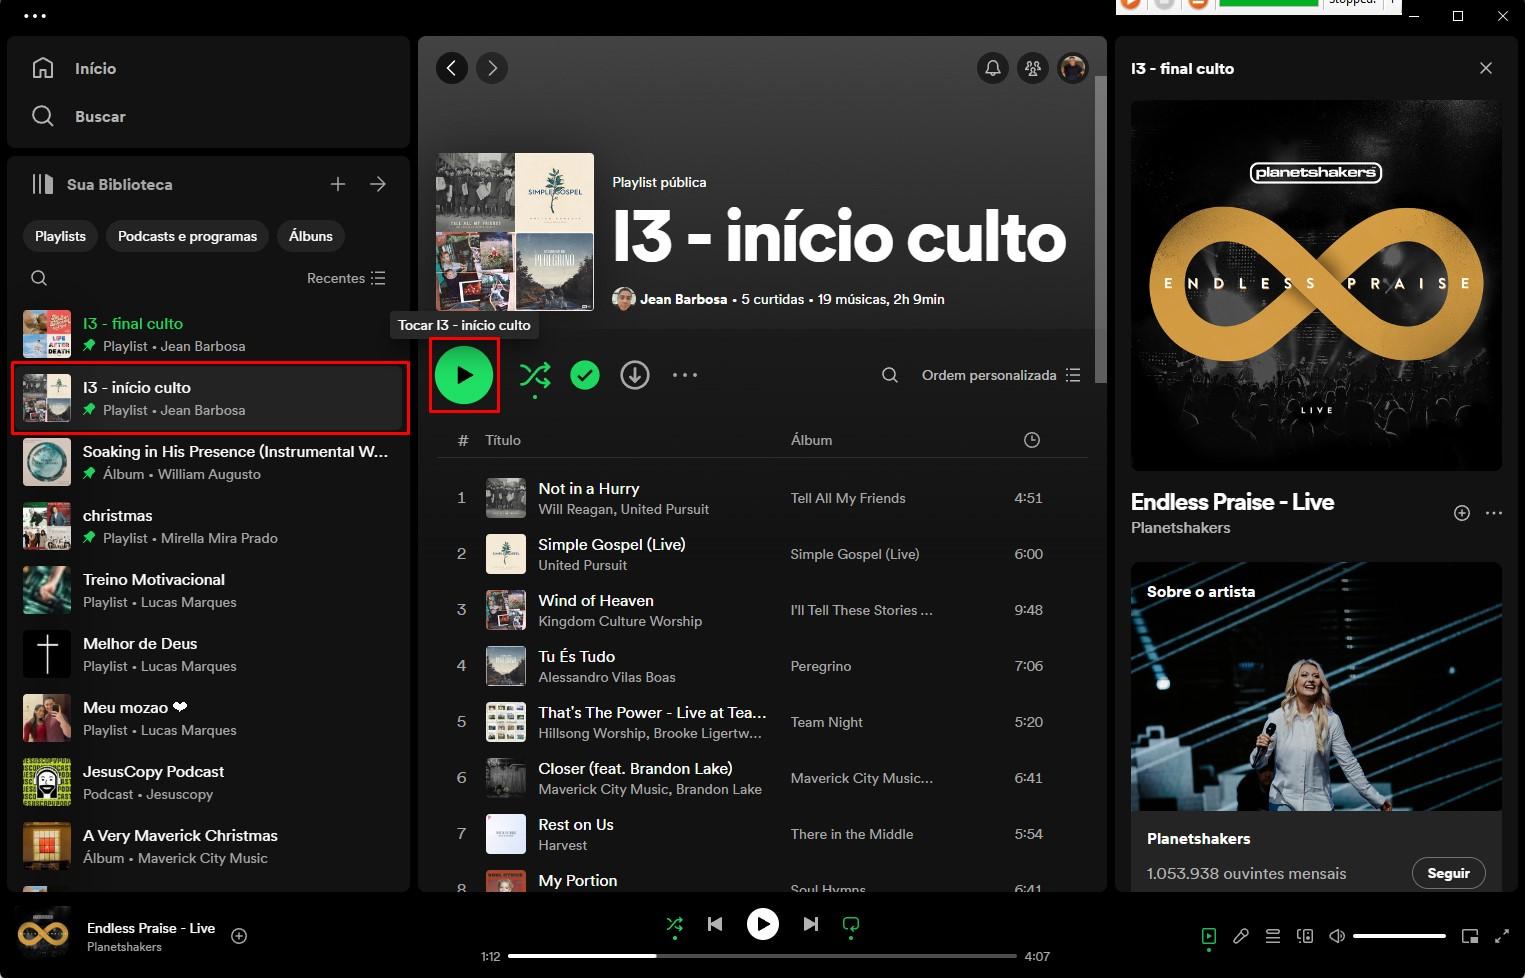This screenshot has height=978, width=1525.
Task: Click Endless Praise album art in panel
Action: [x=1316, y=285]
